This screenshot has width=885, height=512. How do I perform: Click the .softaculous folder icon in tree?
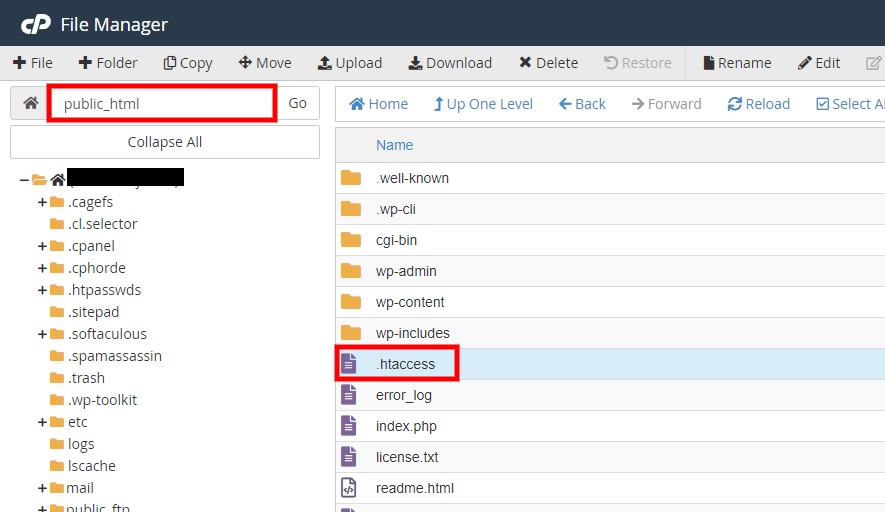(57, 334)
